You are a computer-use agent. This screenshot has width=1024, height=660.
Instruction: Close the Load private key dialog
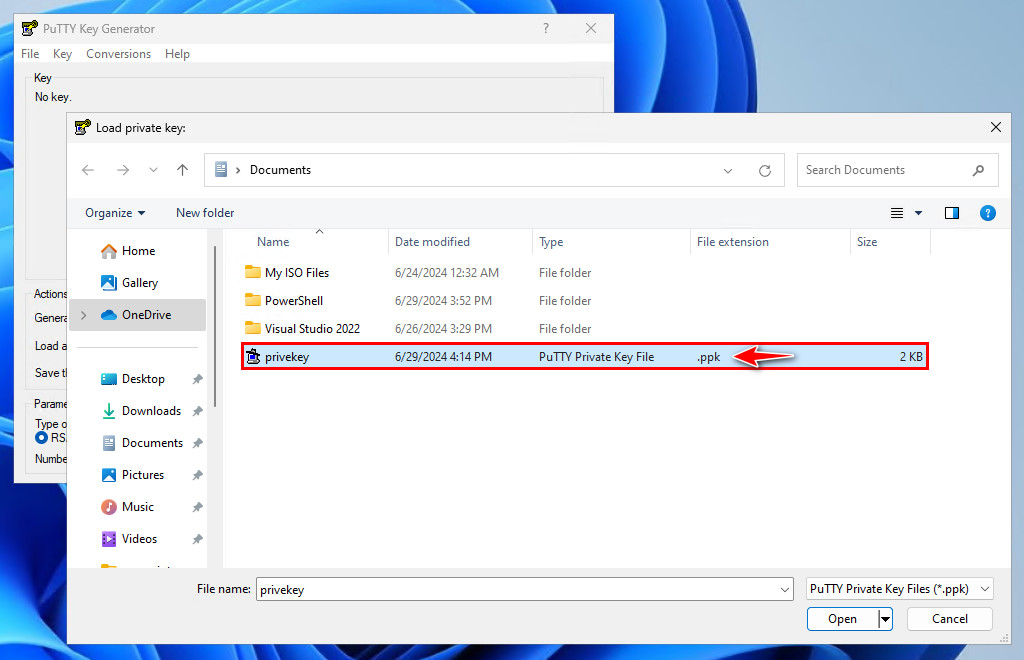click(995, 127)
